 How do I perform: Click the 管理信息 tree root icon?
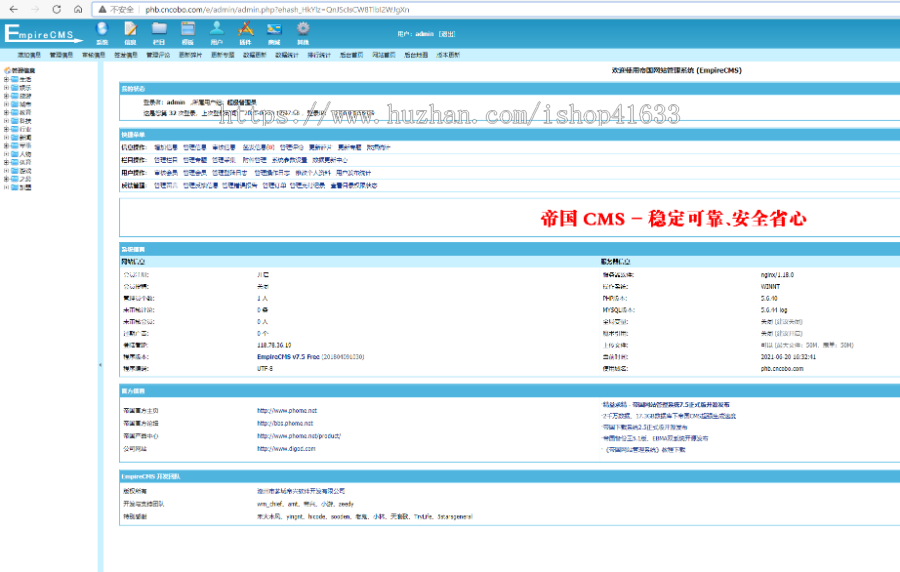(x=7, y=71)
